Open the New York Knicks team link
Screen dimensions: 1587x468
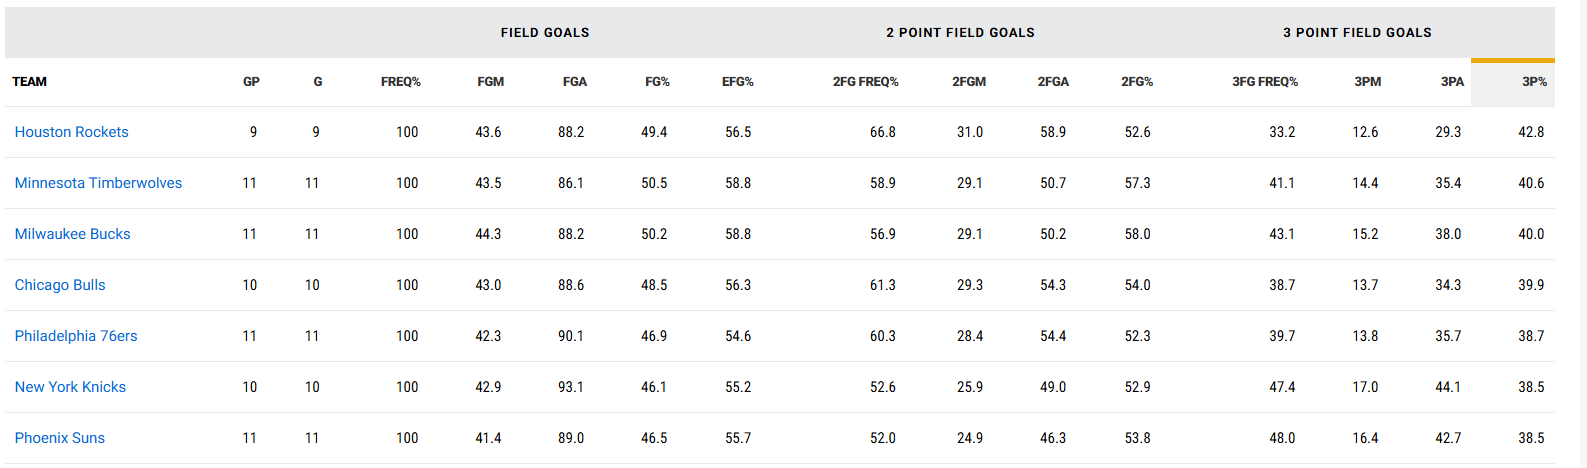70,387
